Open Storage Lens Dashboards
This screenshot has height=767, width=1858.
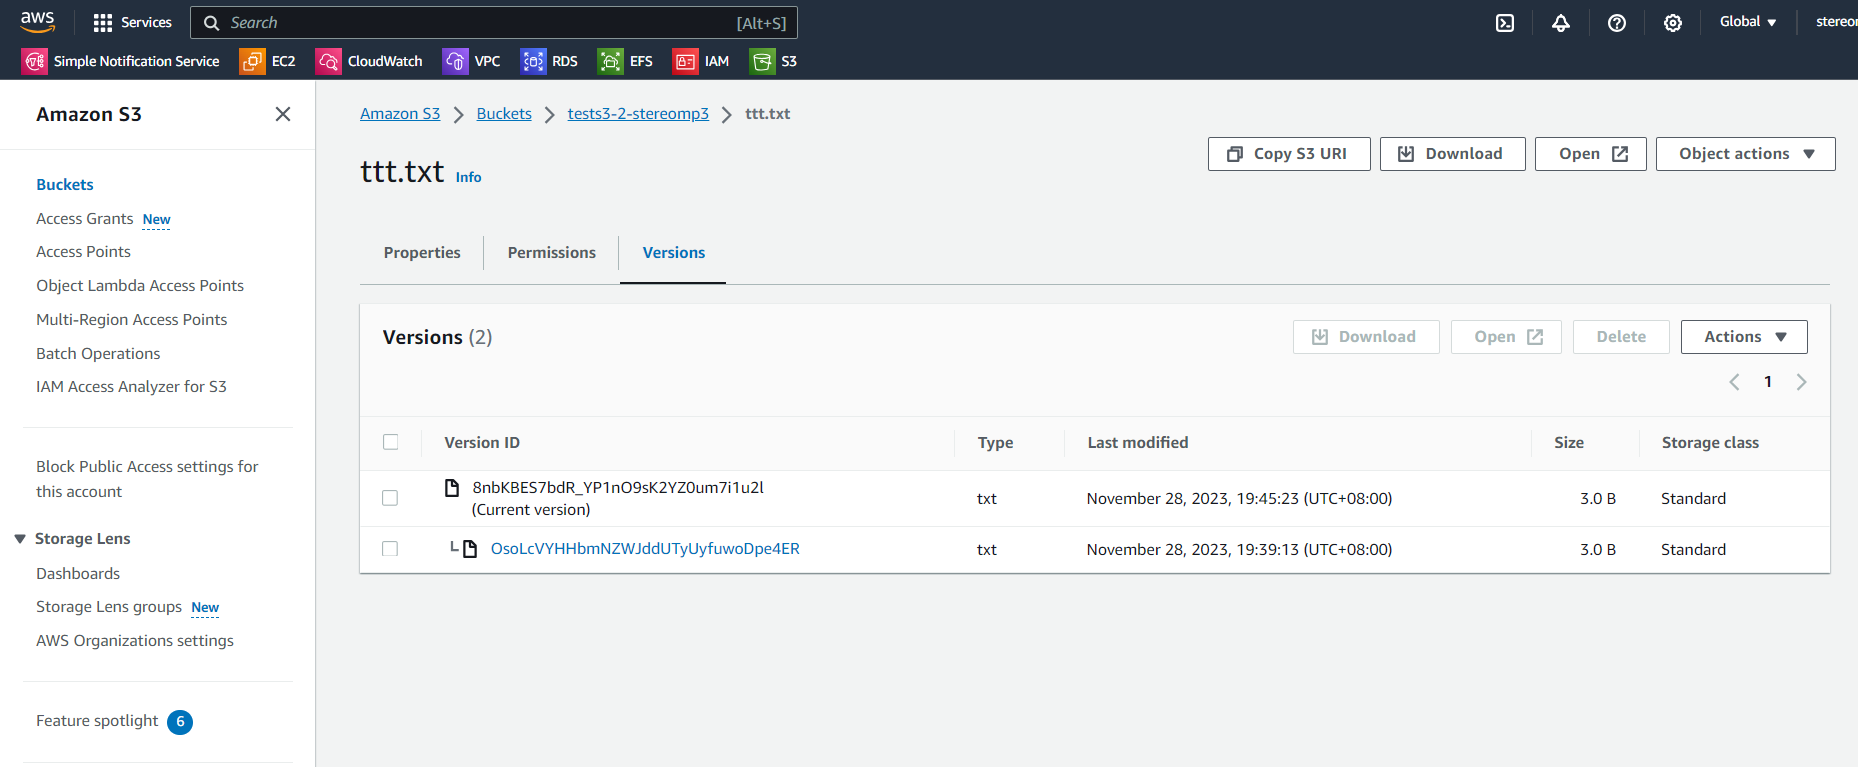coord(78,574)
